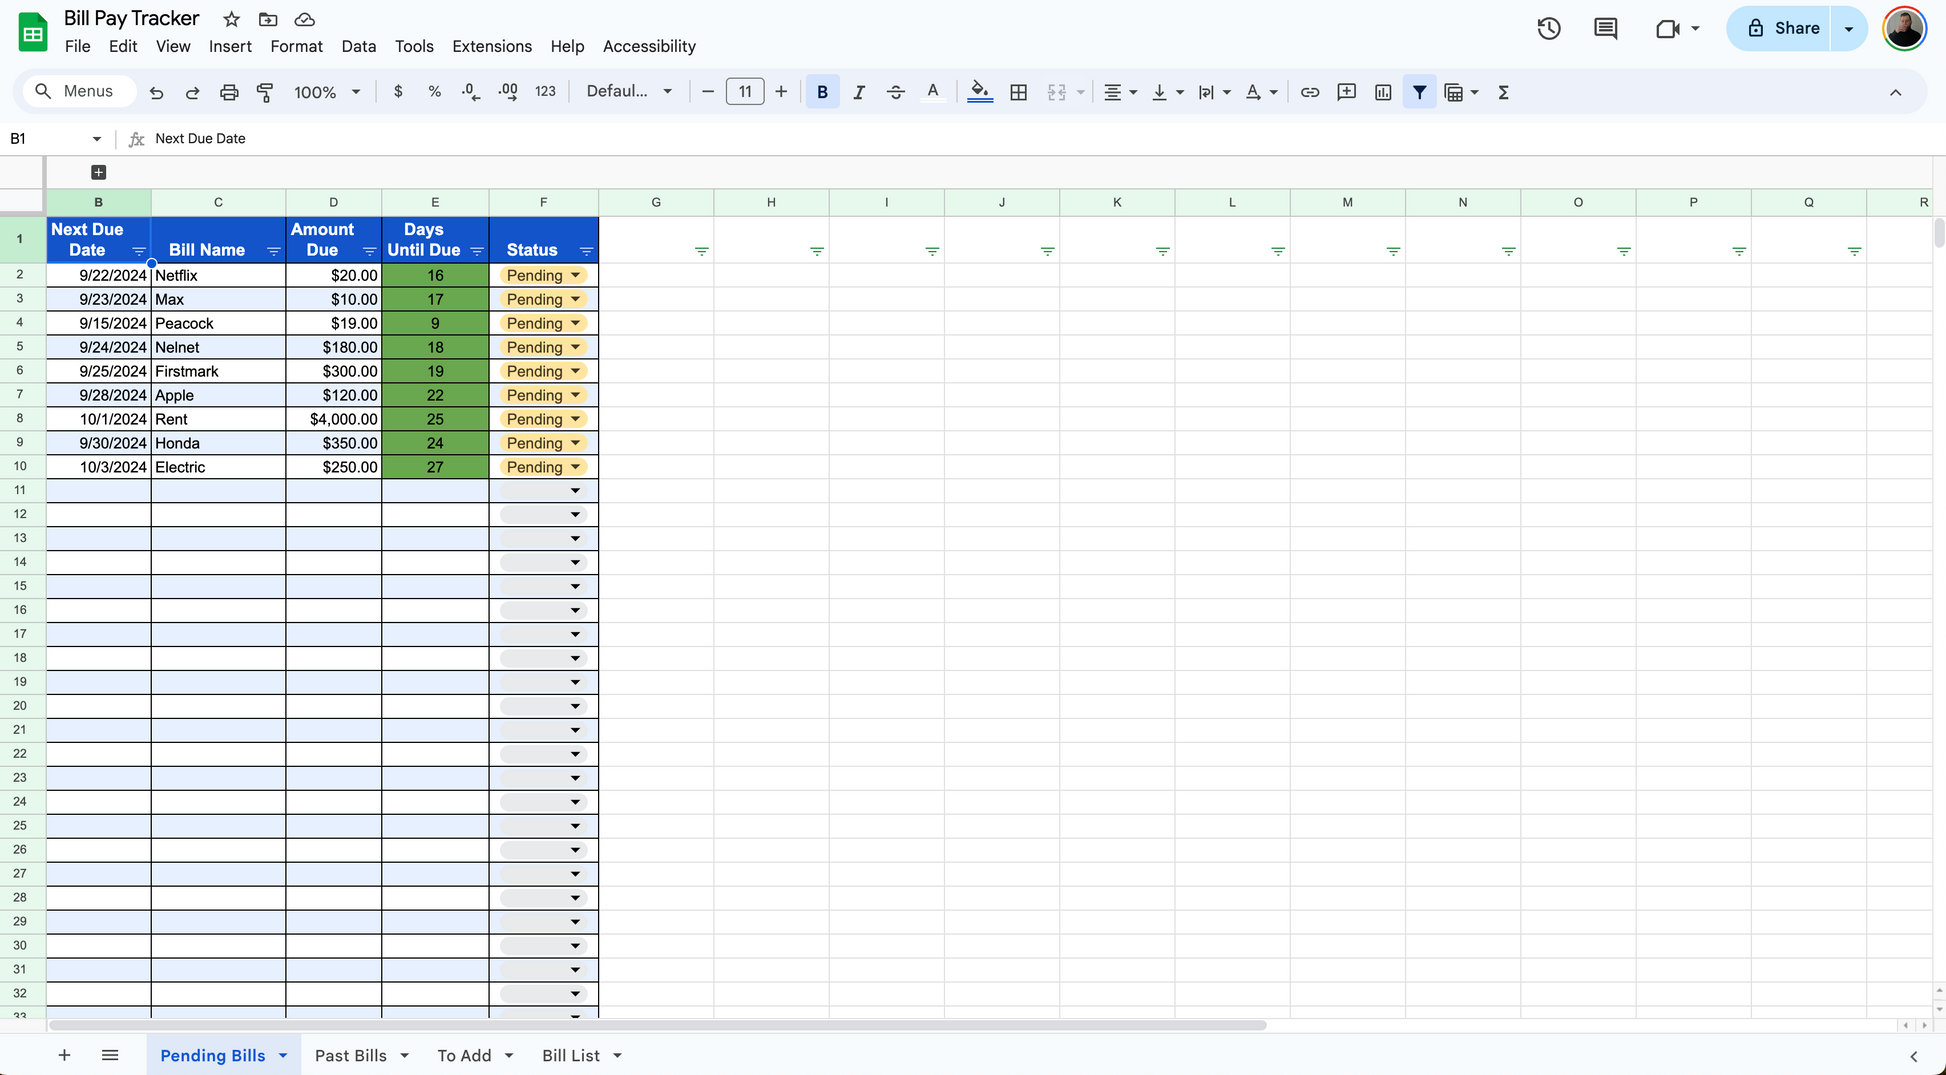Image resolution: width=1946 pixels, height=1075 pixels.
Task: Open the Borders tool
Action: pyautogui.click(x=1018, y=92)
